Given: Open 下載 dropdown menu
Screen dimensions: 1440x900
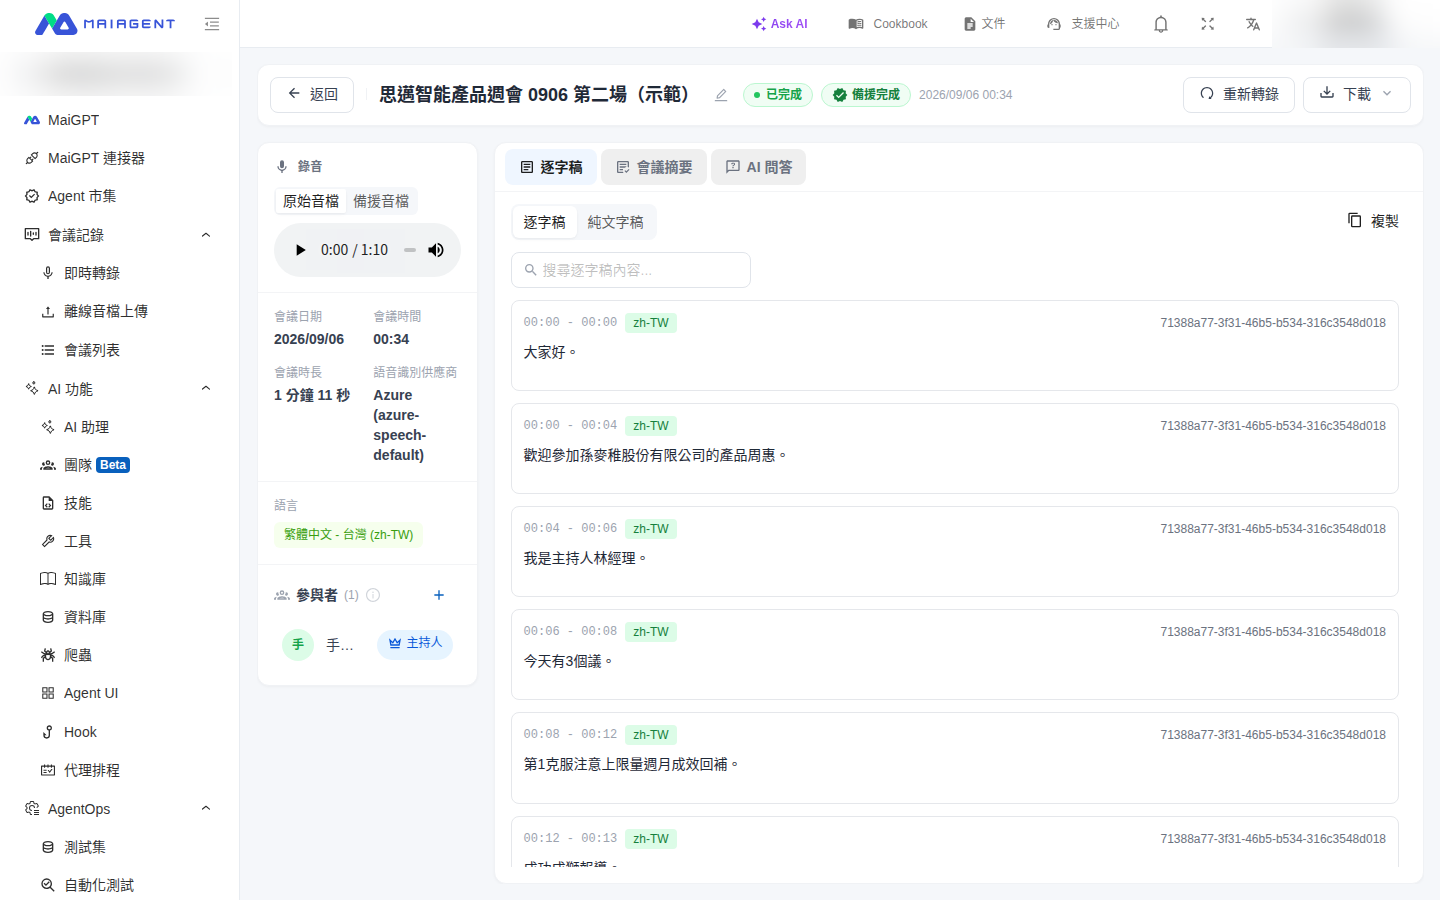Looking at the screenshot, I should click(x=1356, y=94).
